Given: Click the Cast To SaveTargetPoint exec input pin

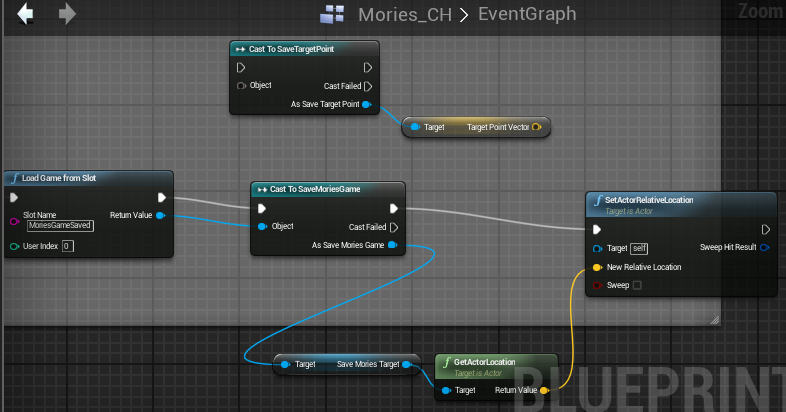Looking at the screenshot, I should click(241, 67).
